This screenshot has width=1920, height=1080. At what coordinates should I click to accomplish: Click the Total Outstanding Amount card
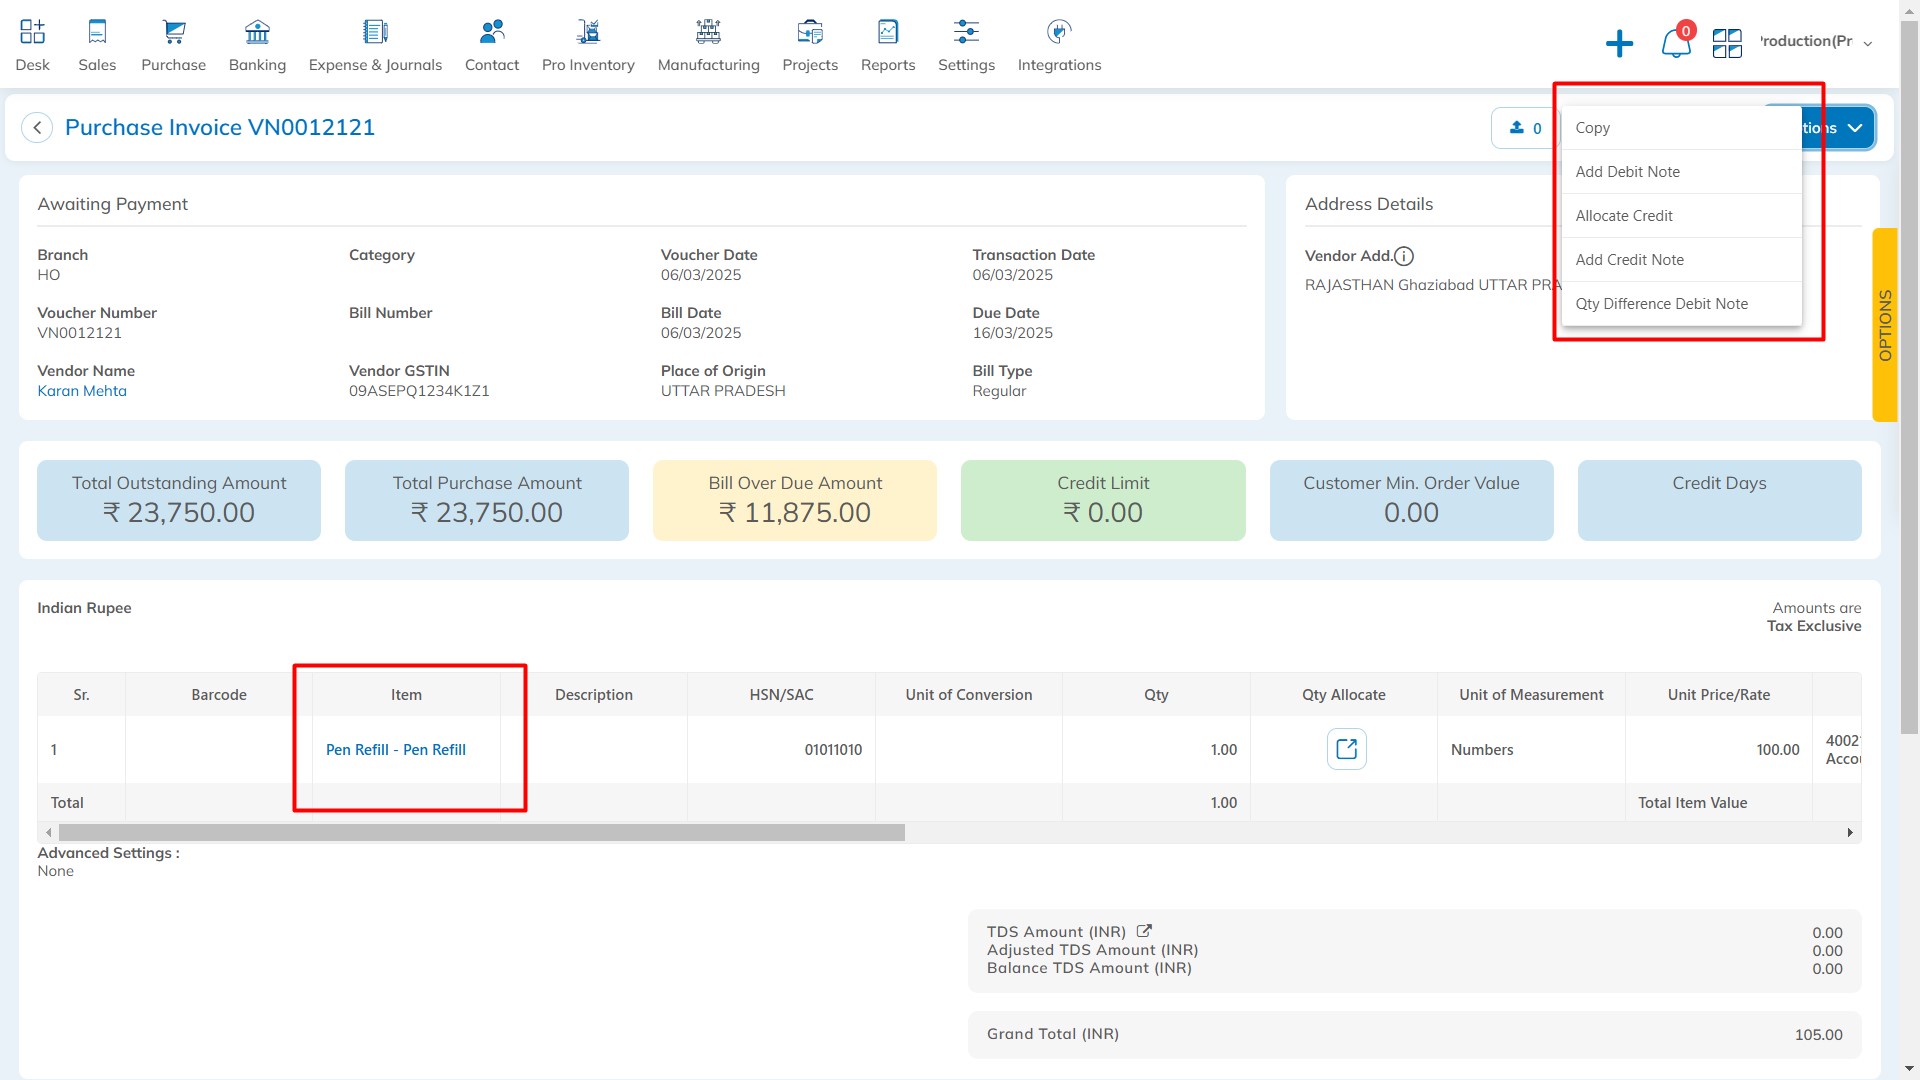pyautogui.click(x=179, y=500)
